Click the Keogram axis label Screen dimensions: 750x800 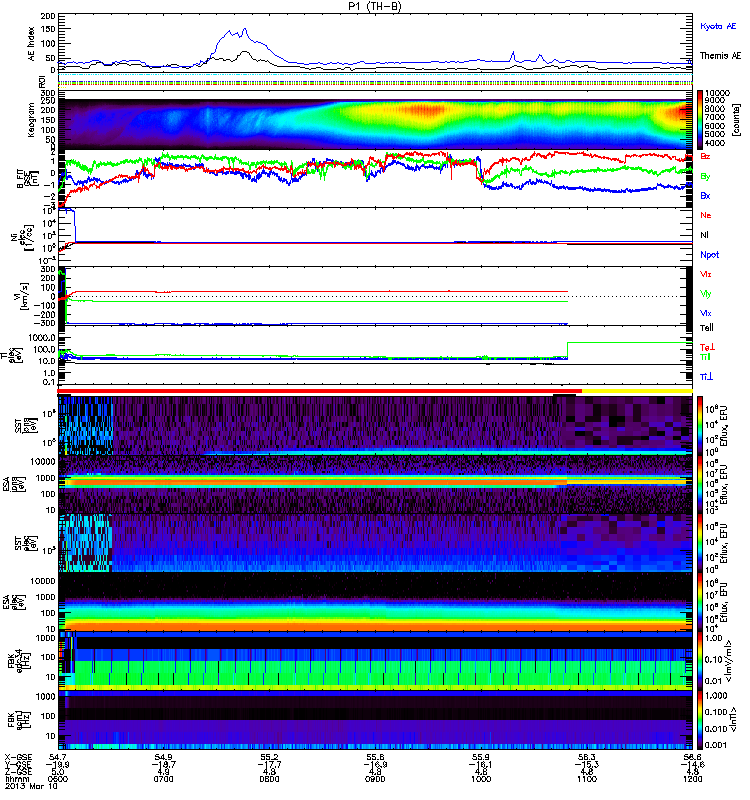pos(31,120)
